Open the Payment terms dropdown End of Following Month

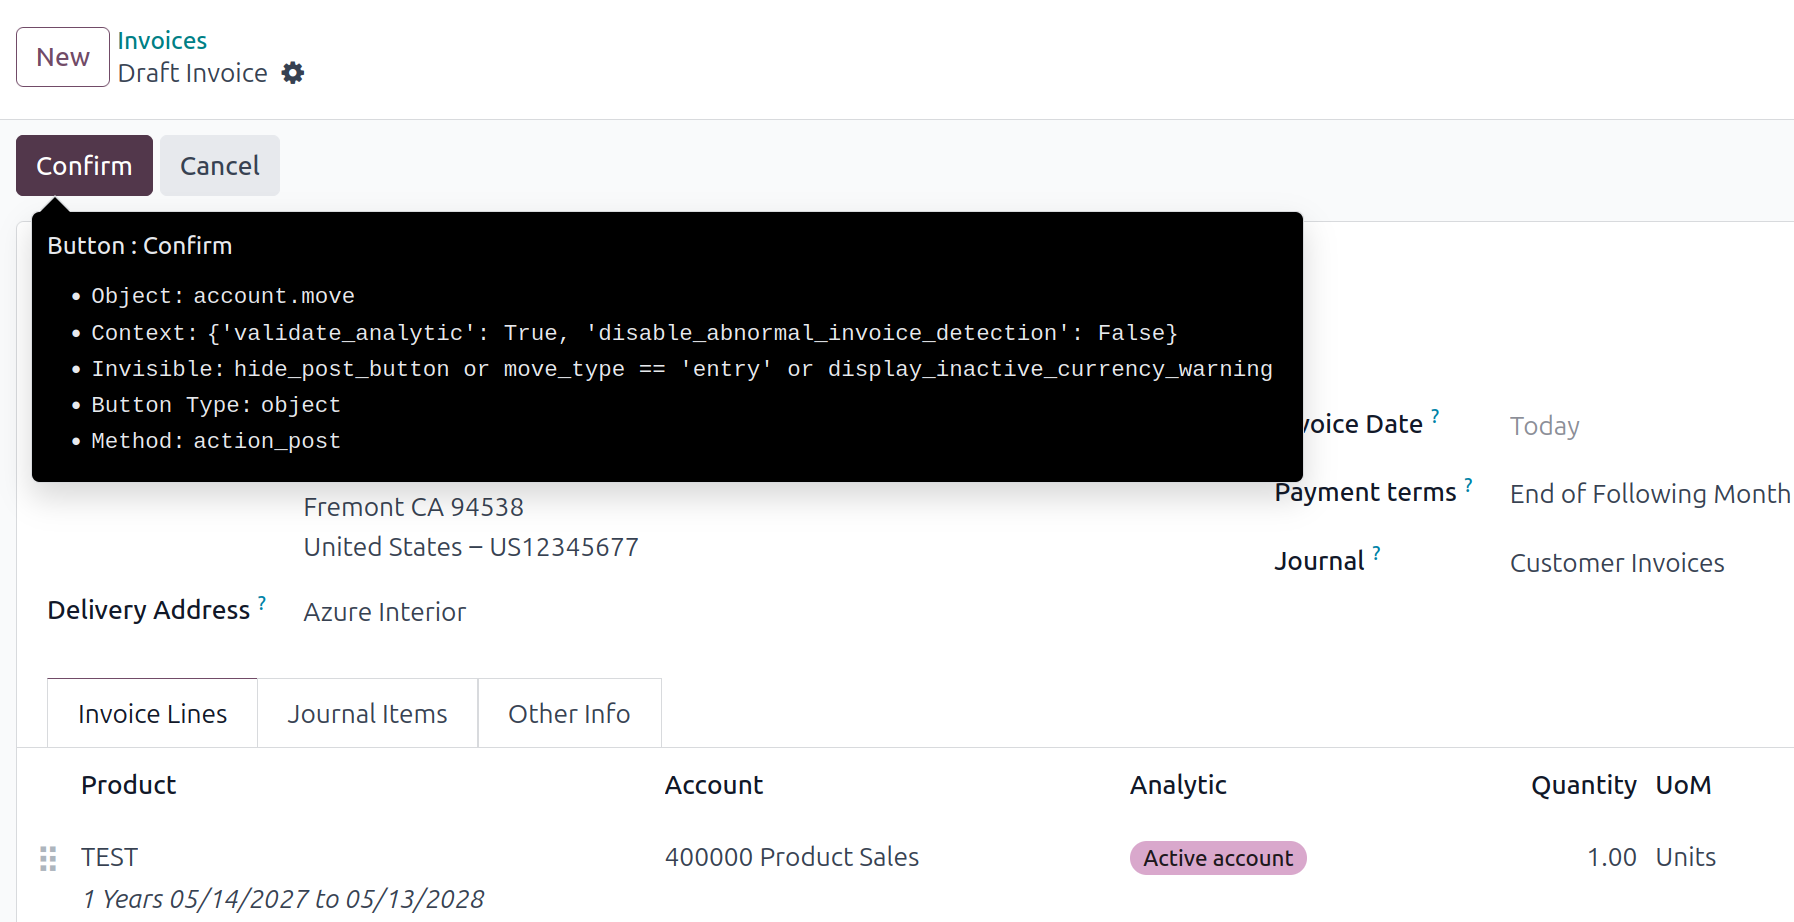[1649, 494]
